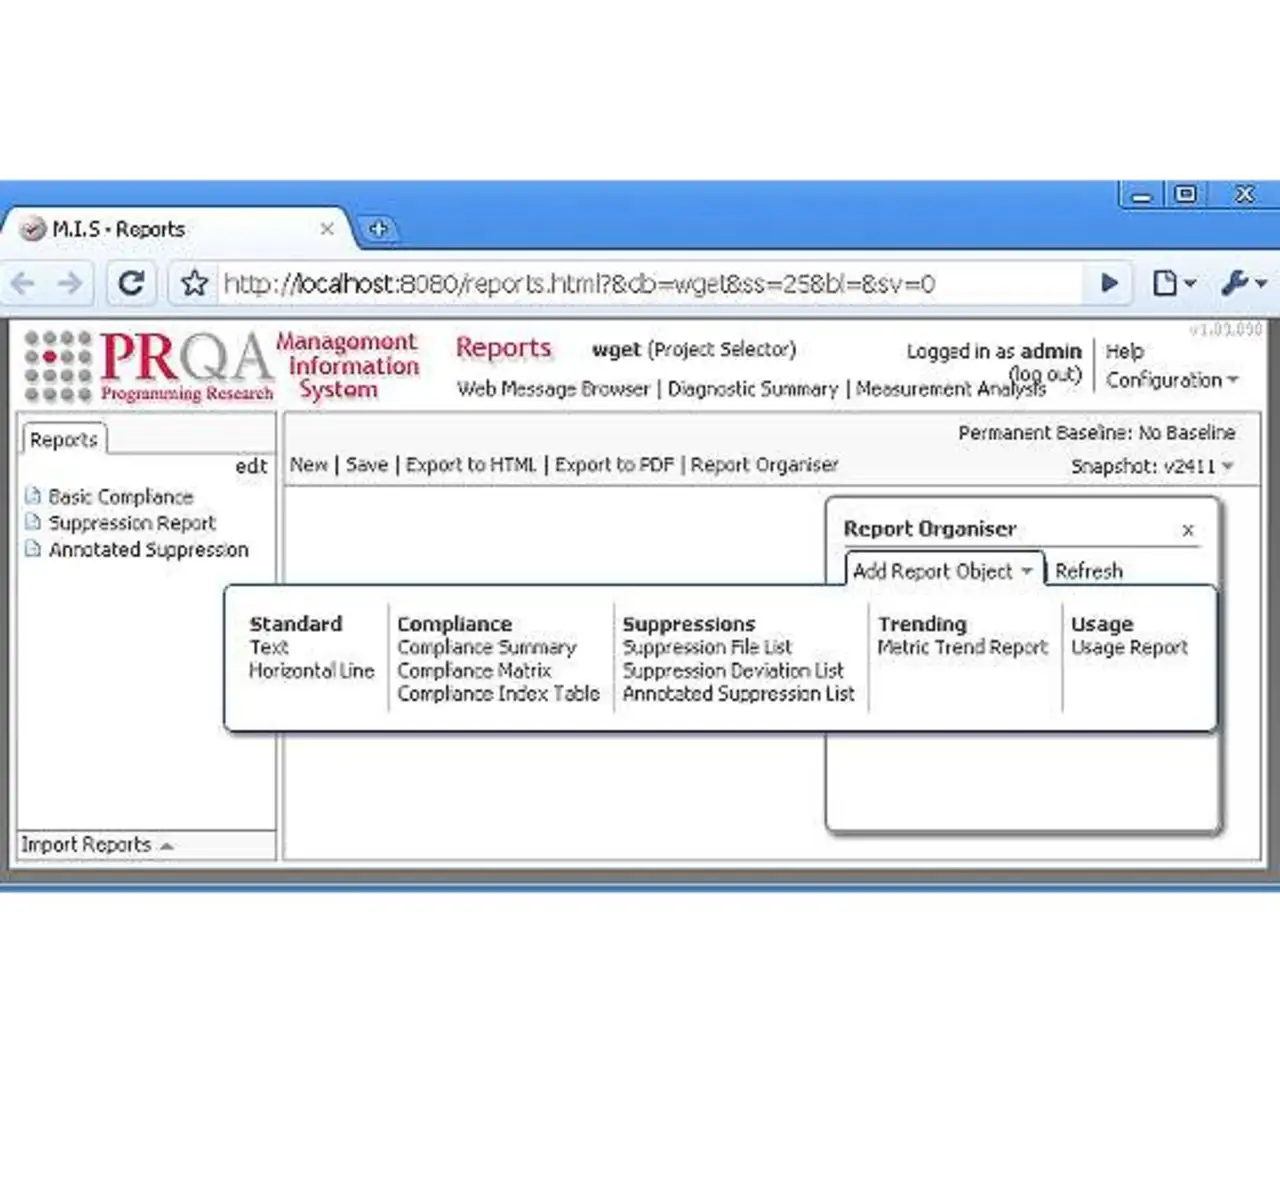Open the Basic Compliance report
The height and width of the screenshot is (1190, 1280).
point(120,497)
